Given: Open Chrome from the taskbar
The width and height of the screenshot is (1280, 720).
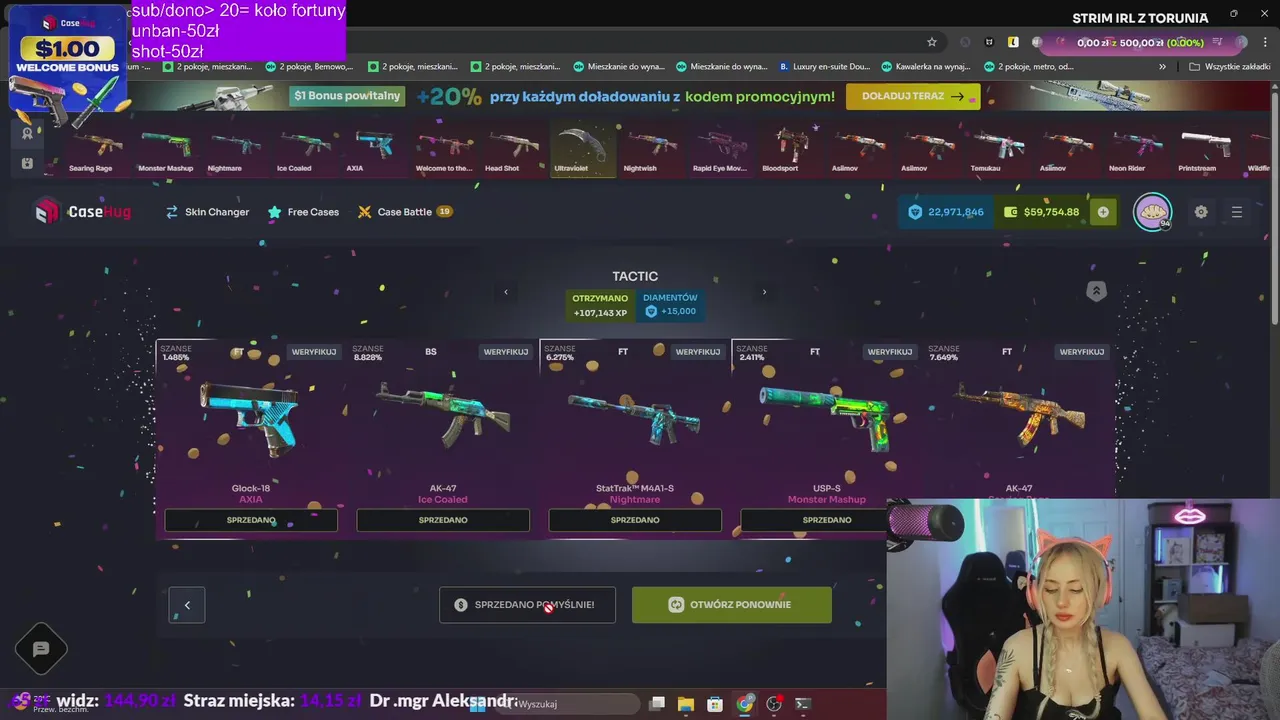Looking at the screenshot, I should pyautogui.click(x=745, y=704).
